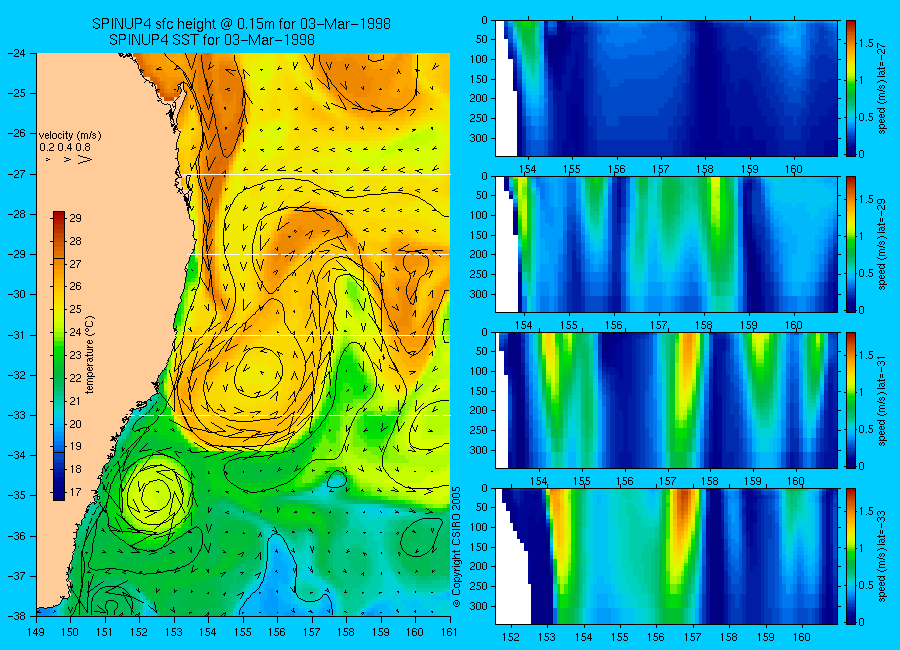Viewport: 900px width, 650px height.
Task: Click the -34 latitude label on the map axis
Action: pyautogui.click(x=17, y=455)
